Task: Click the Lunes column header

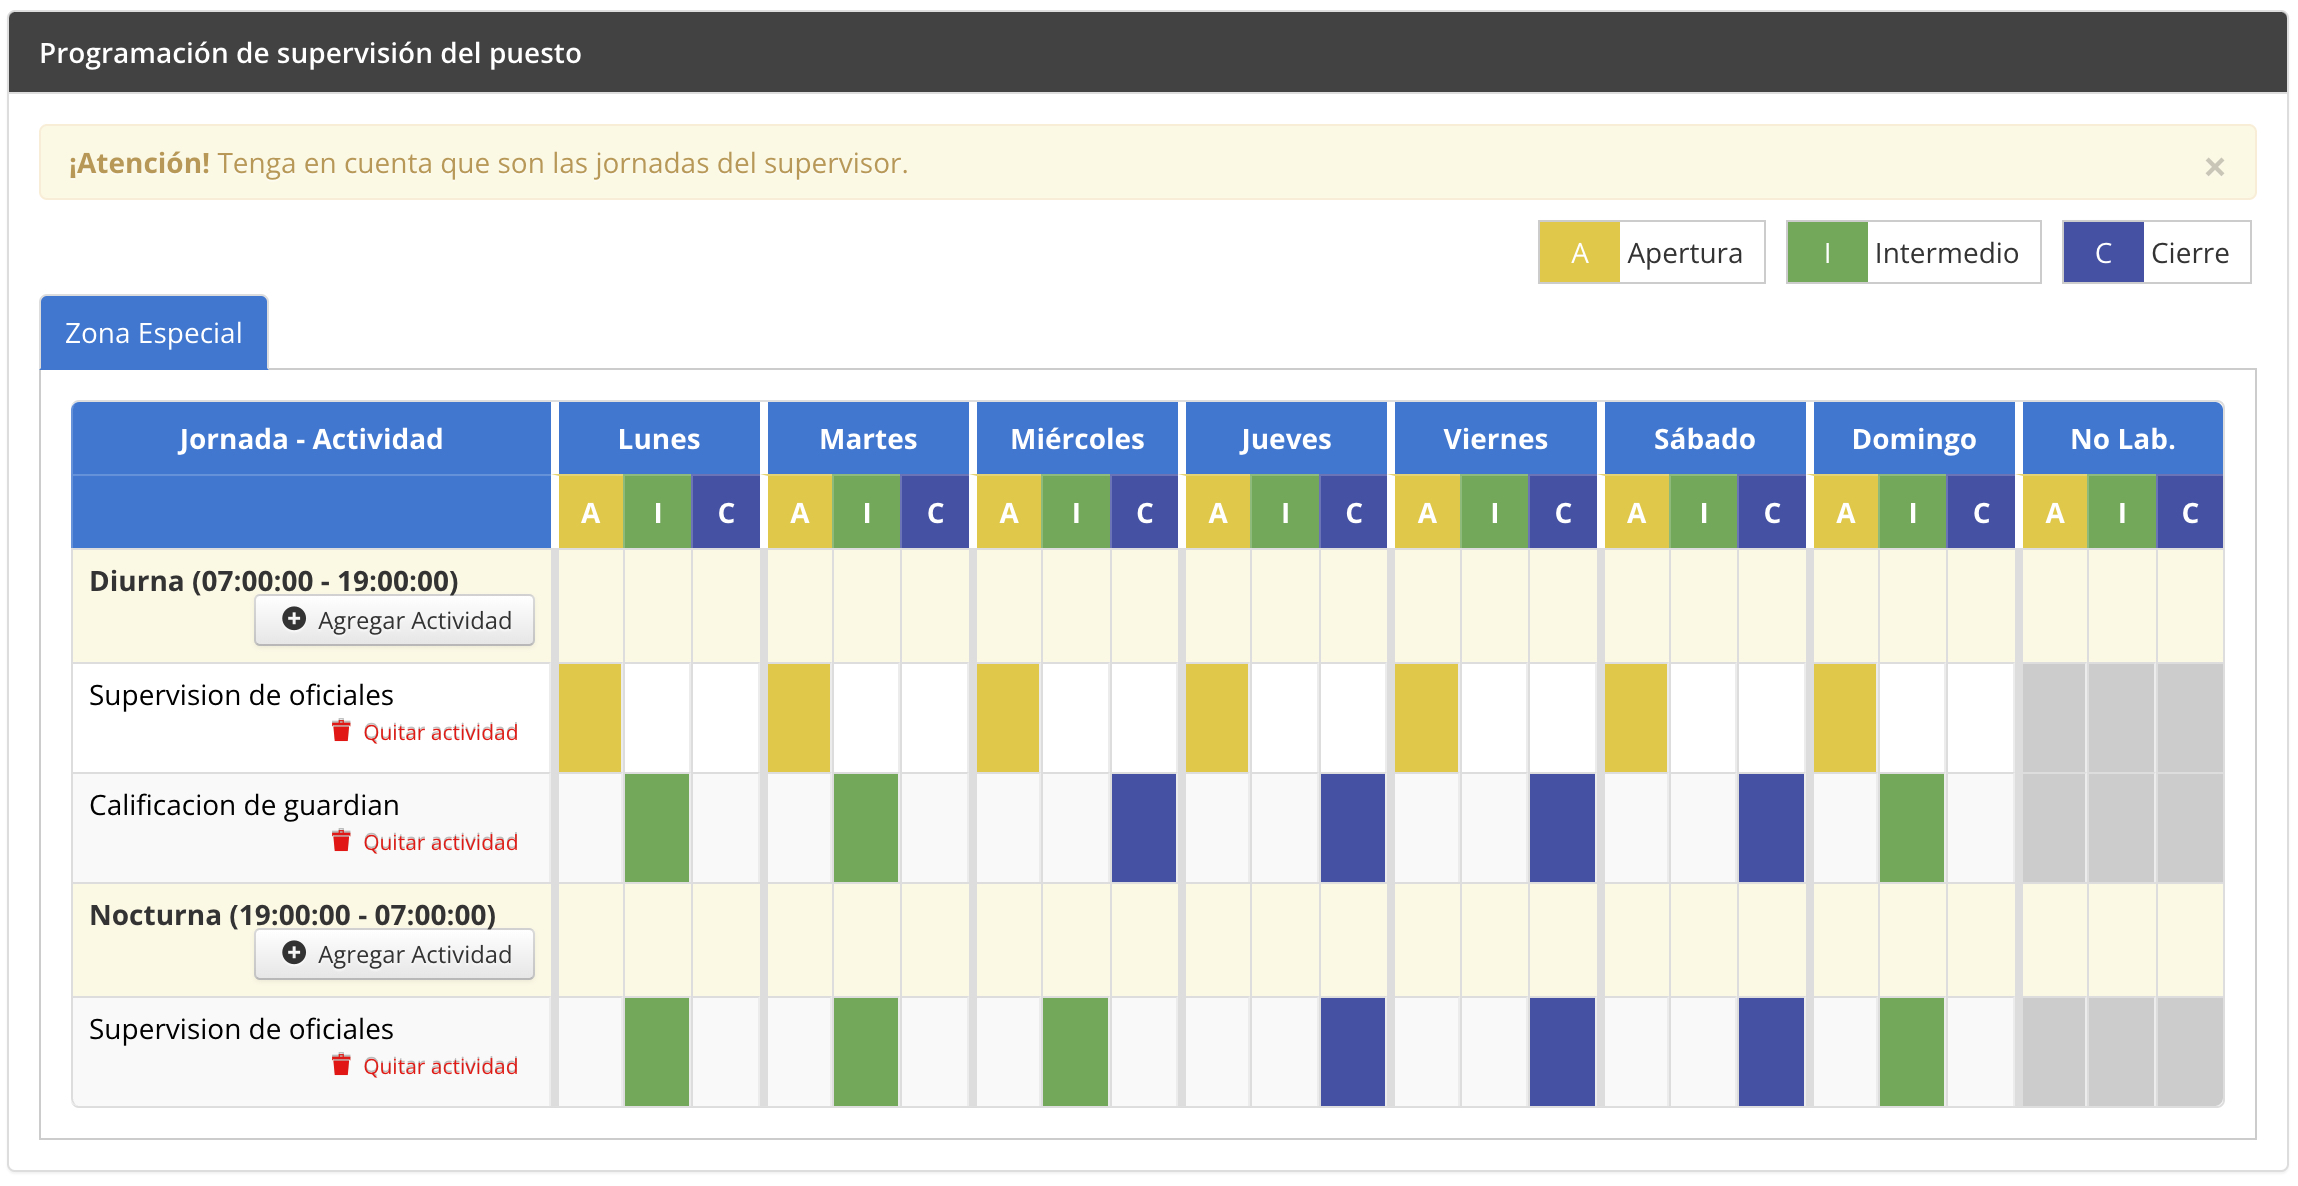Action: tap(659, 439)
